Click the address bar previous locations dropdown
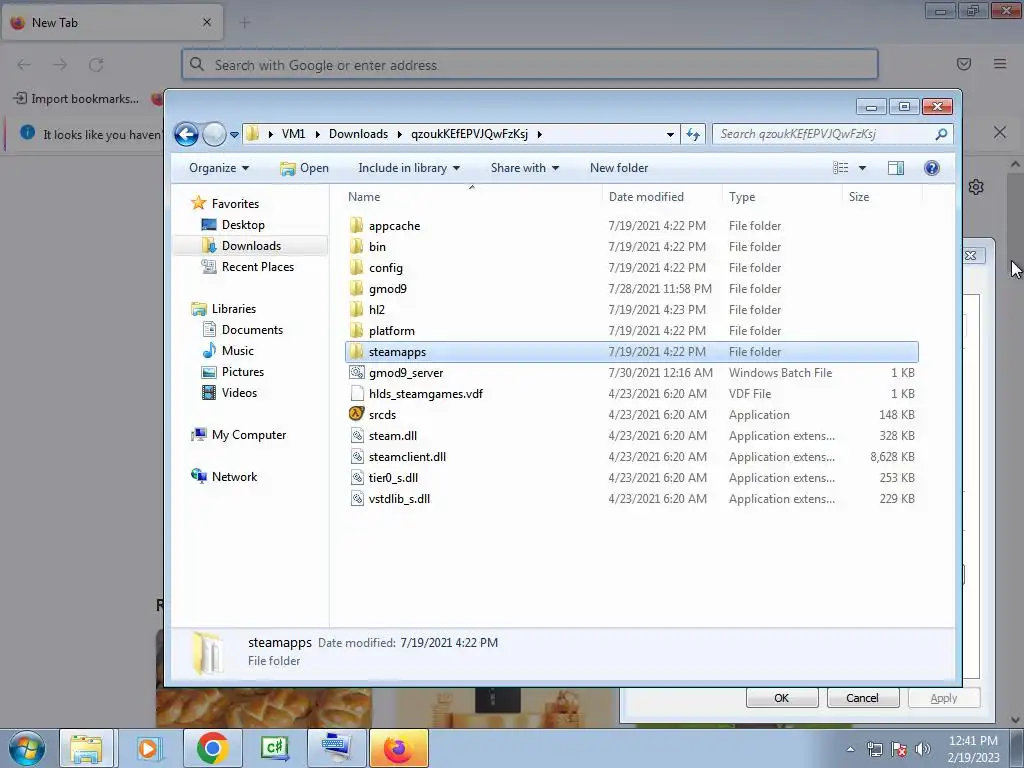 [x=670, y=135]
